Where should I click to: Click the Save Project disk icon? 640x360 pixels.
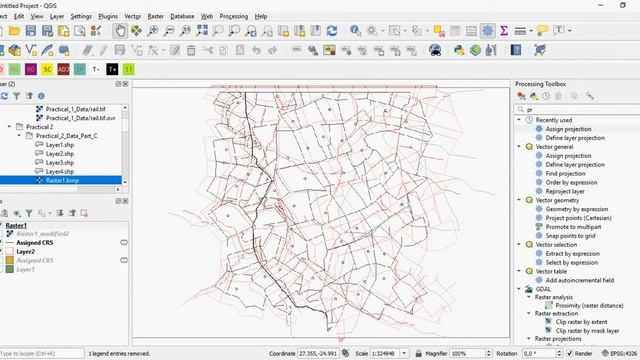click(x=31, y=31)
